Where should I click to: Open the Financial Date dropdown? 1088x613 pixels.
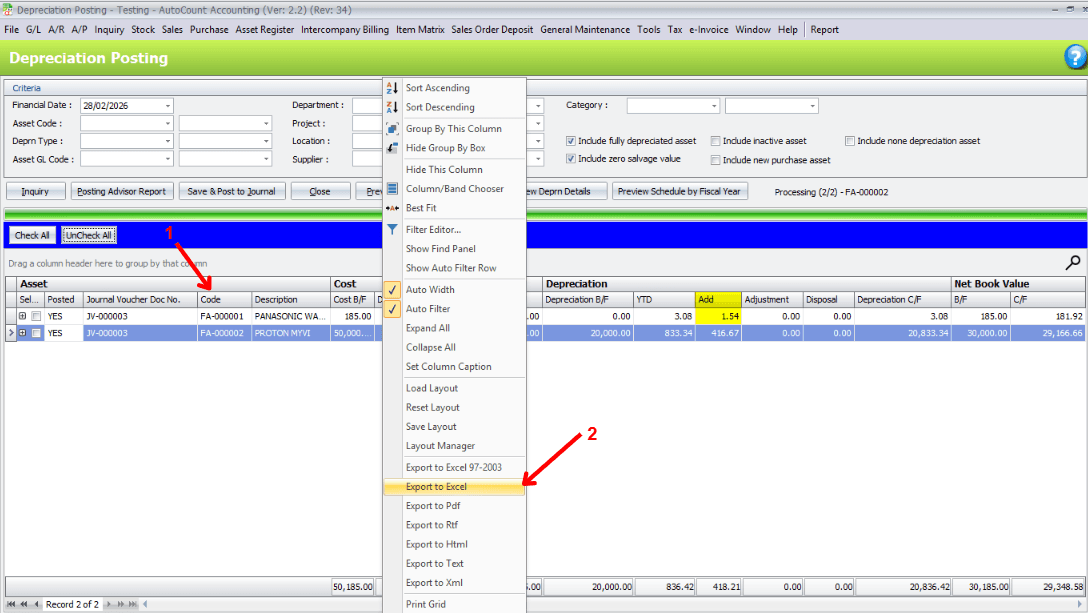click(x=167, y=106)
